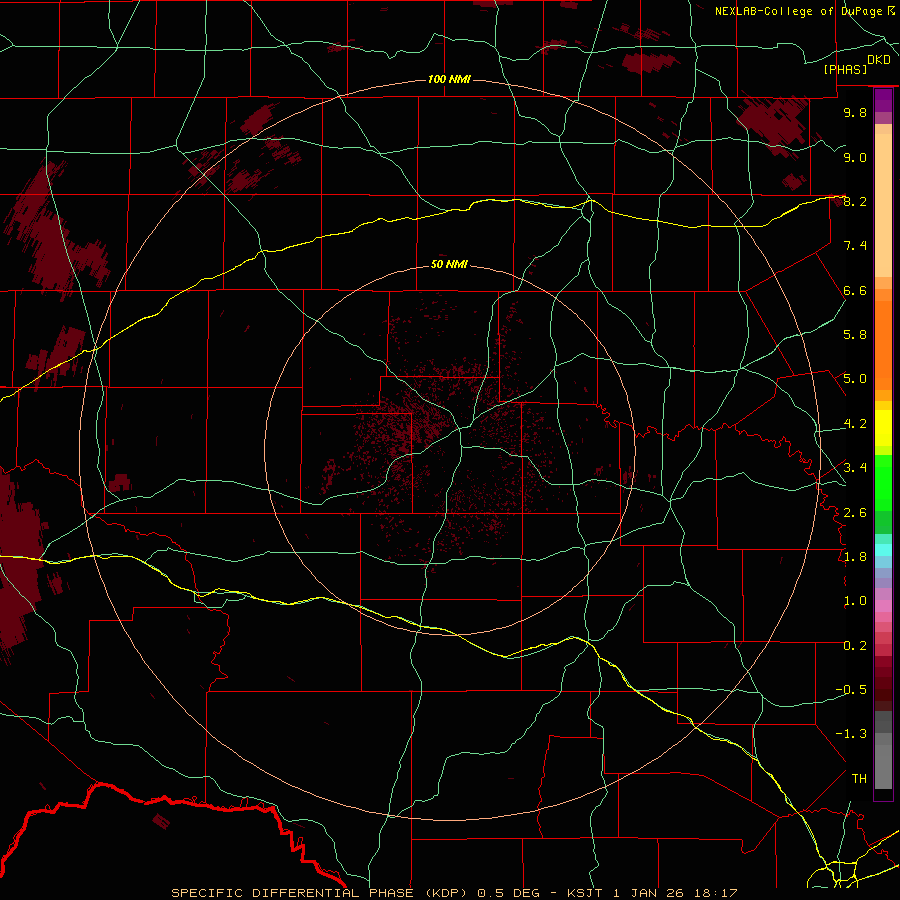Pick the cyan segment of the color bar

(883, 550)
